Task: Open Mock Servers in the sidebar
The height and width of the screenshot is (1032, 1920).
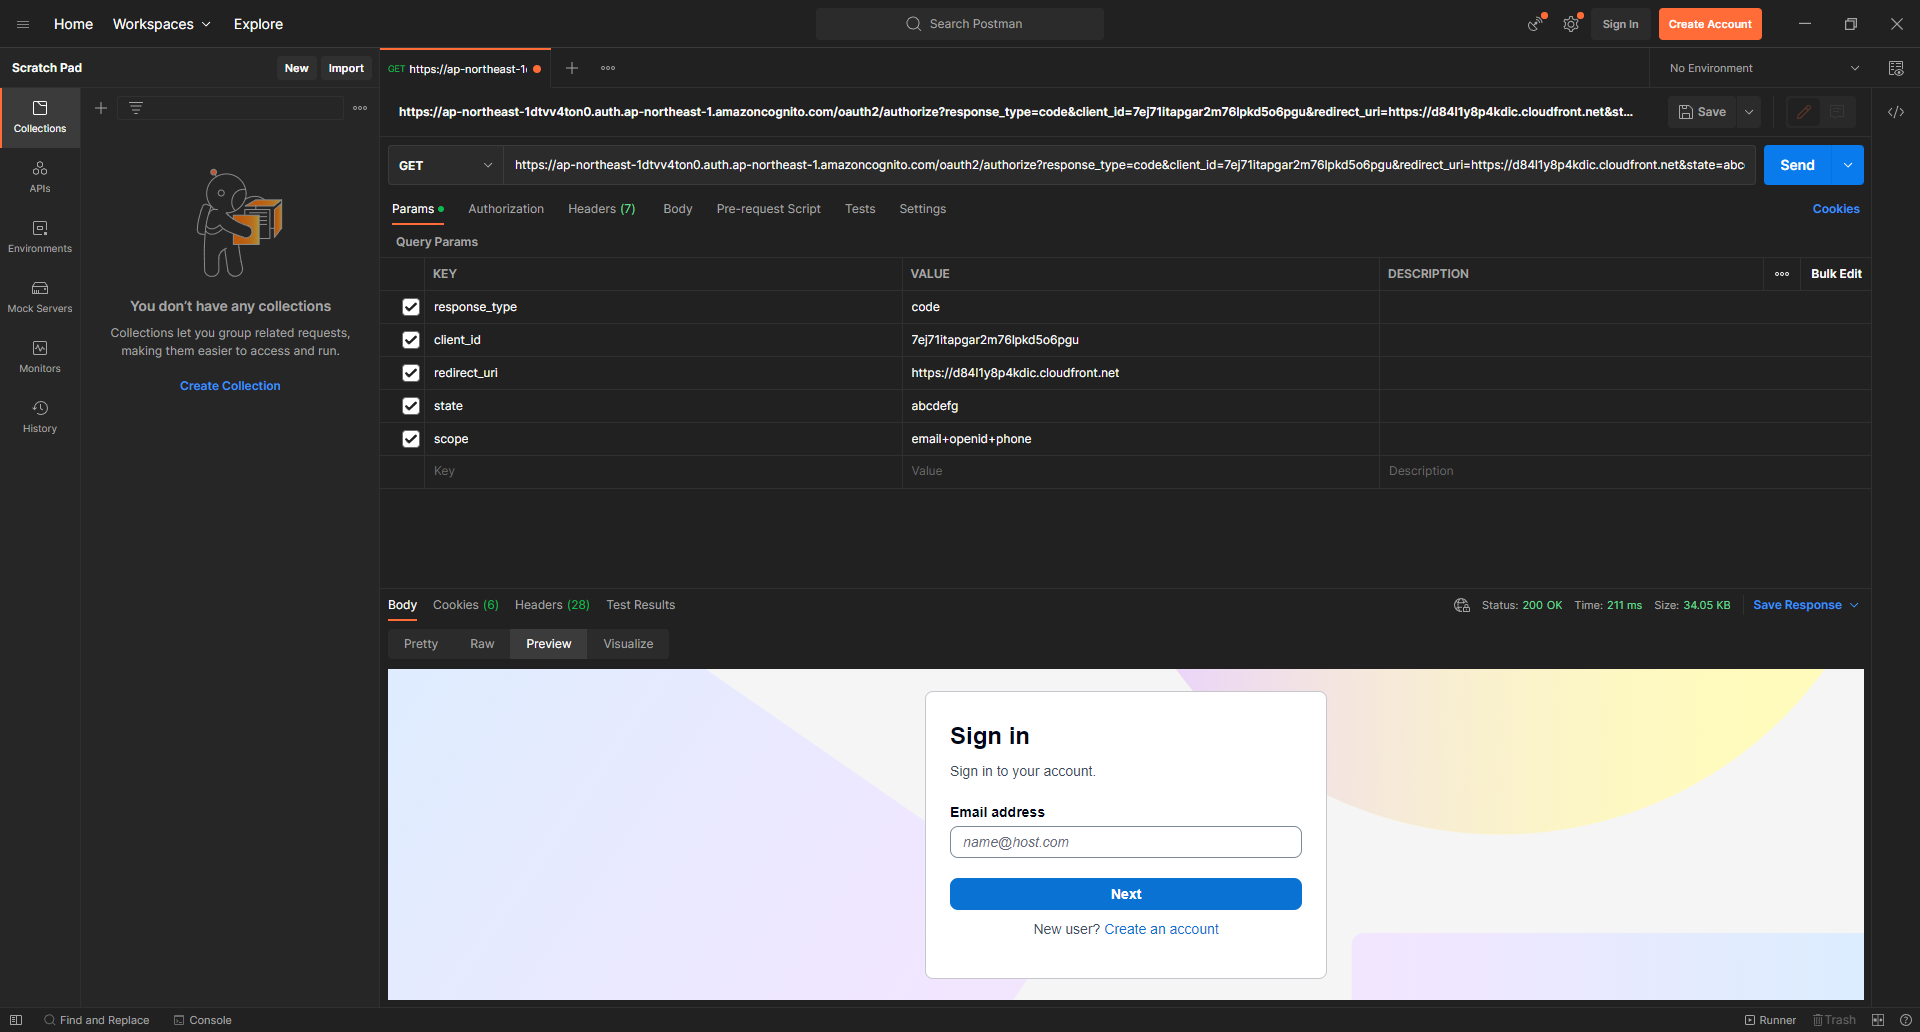Action: click(40, 297)
